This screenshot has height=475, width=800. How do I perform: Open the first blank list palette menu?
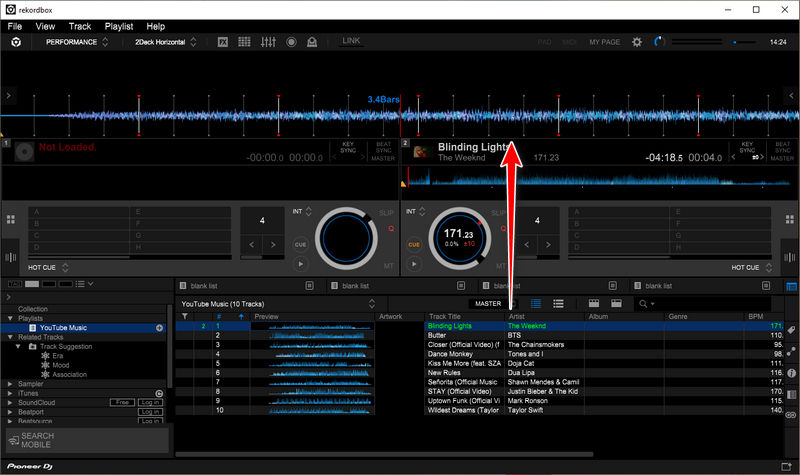[x=309, y=286]
